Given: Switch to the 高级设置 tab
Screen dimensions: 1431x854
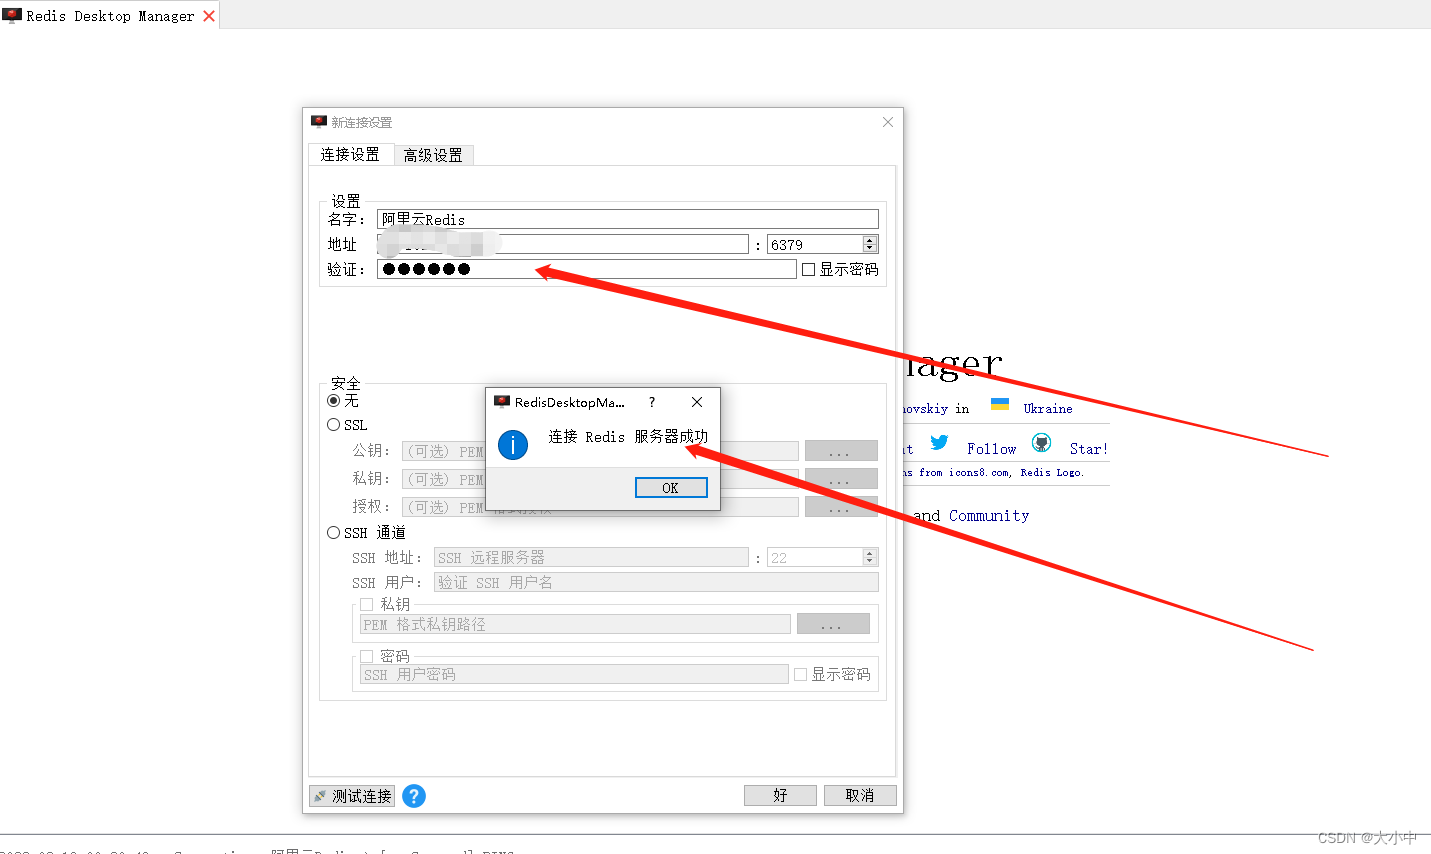Looking at the screenshot, I should [x=434, y=154].
